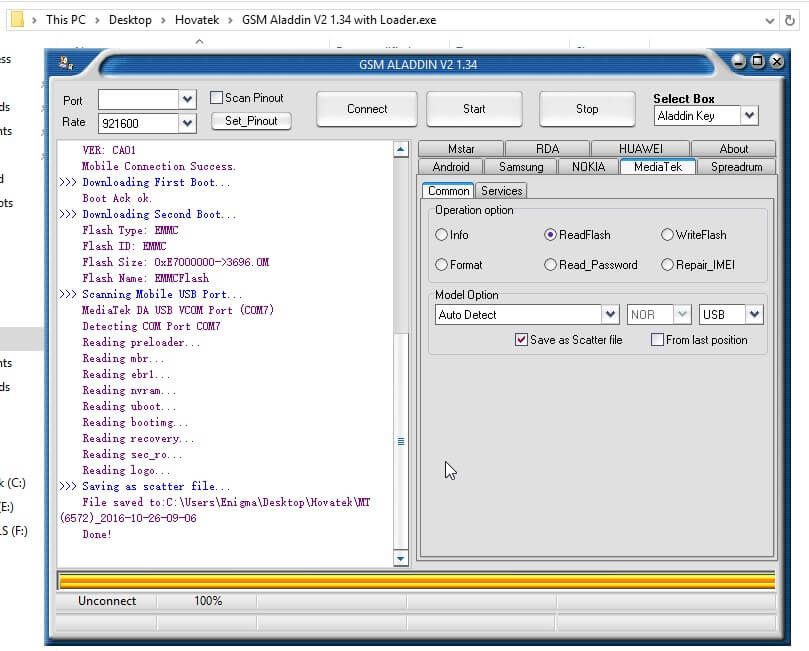This screenshot has width=809, height=651.
Task: Enable the Scan Pinout checkbox
Action: click(x=217, y=97)
